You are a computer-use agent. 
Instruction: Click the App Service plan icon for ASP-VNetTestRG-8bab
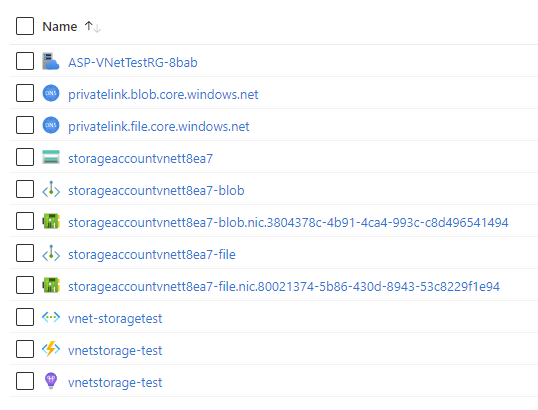click(51, 61)
